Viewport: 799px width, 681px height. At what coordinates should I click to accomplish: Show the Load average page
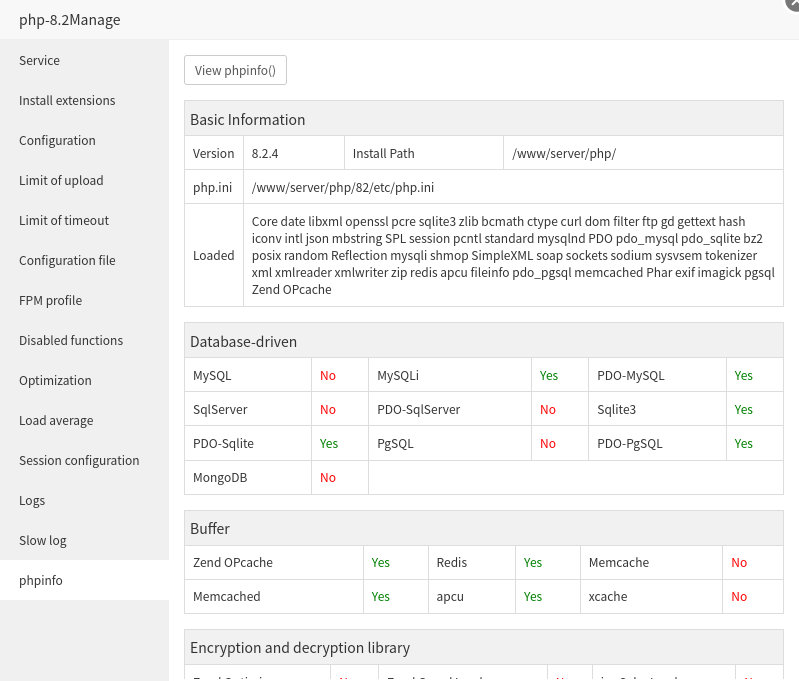click(x=56, y=421)
